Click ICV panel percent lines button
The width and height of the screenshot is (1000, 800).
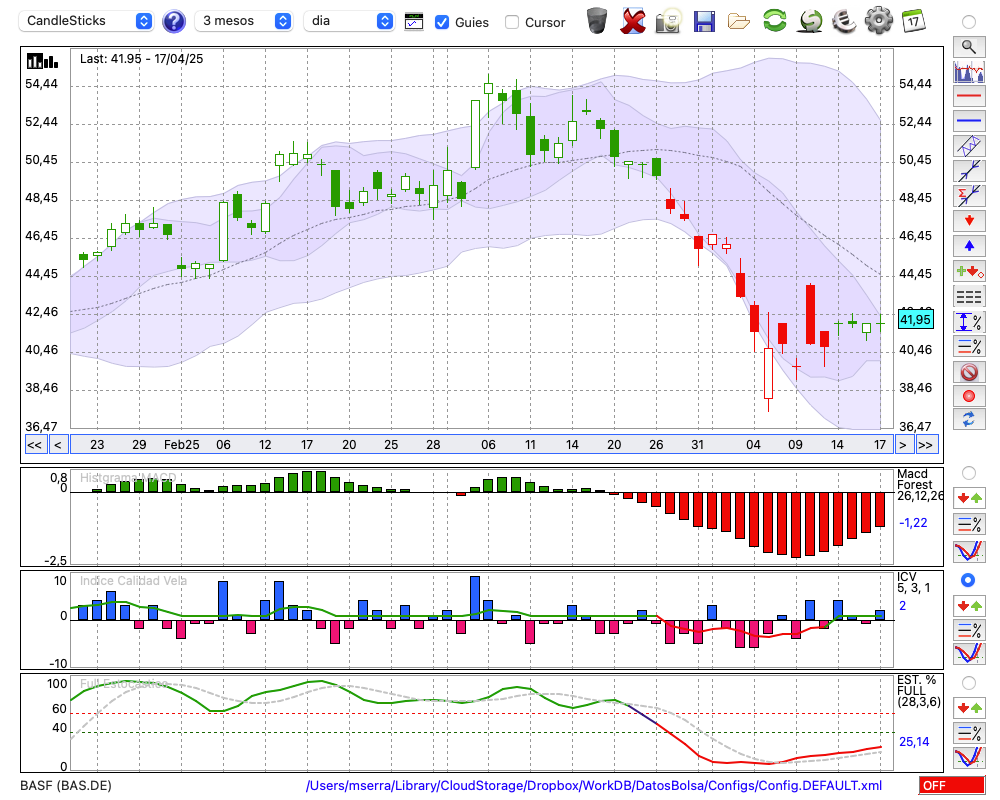click(969, 630)
